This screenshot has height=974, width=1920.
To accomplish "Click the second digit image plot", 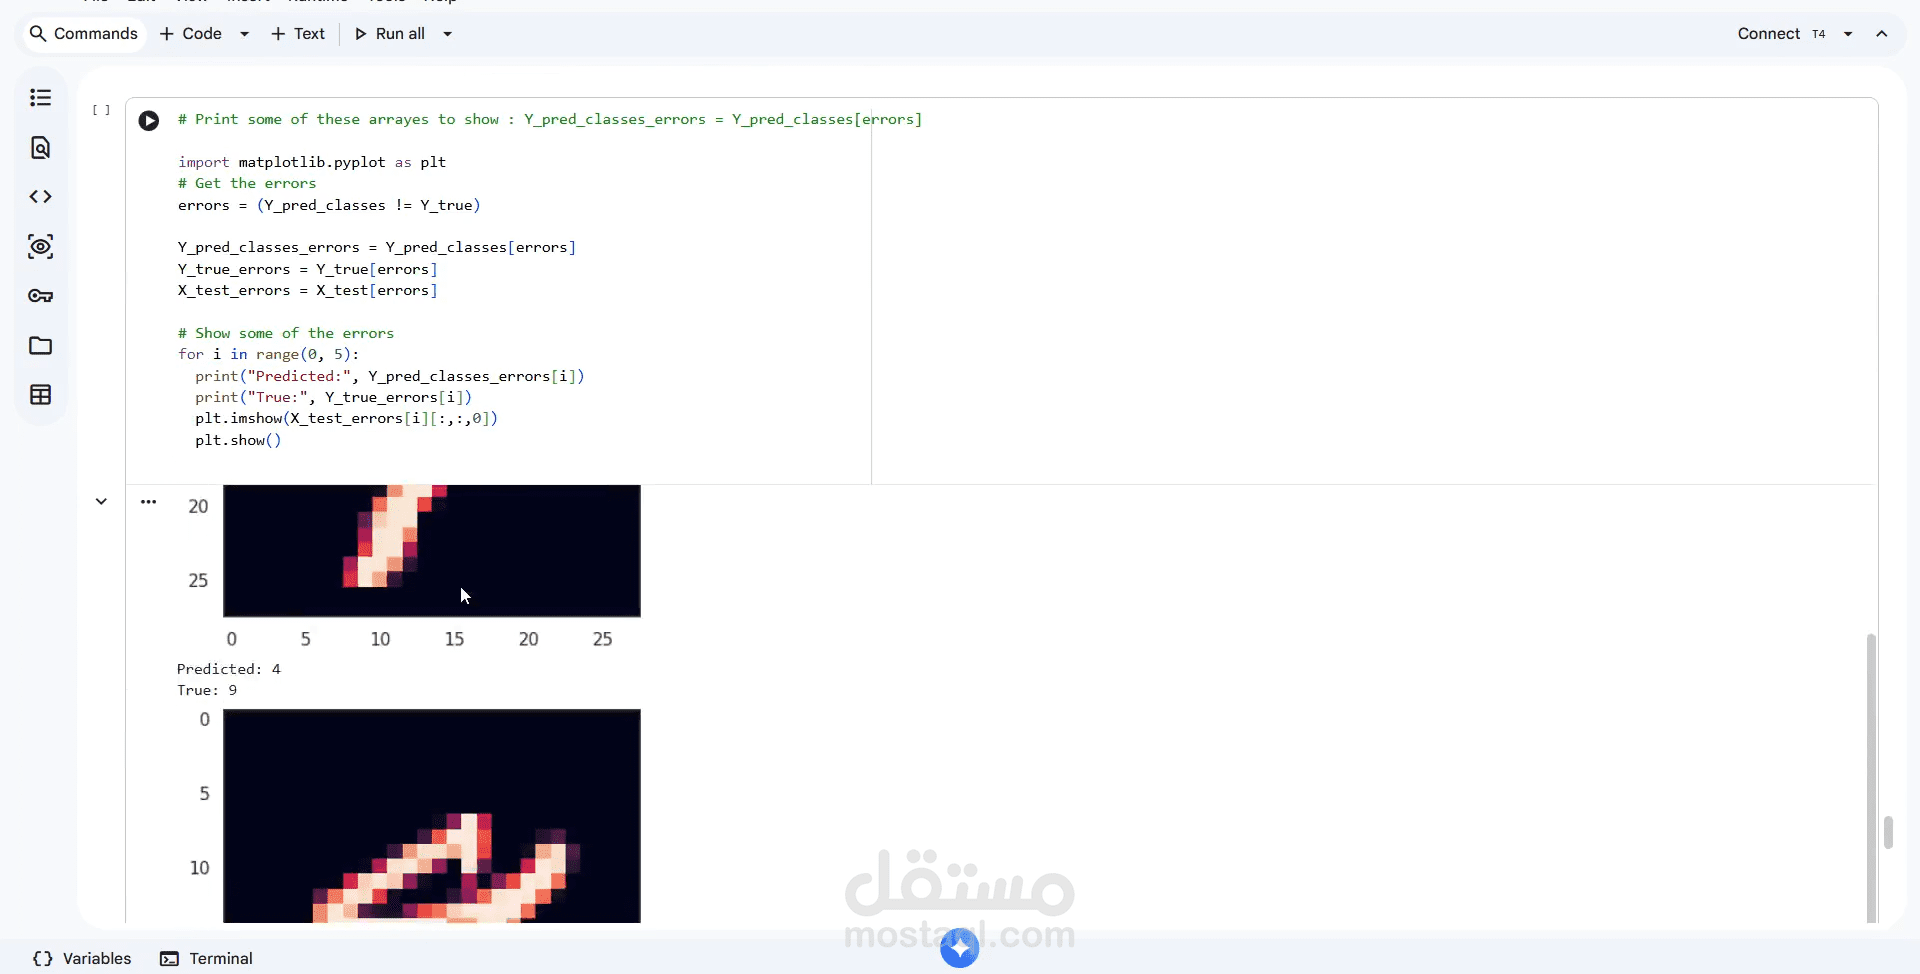I will tap(432, 816).
